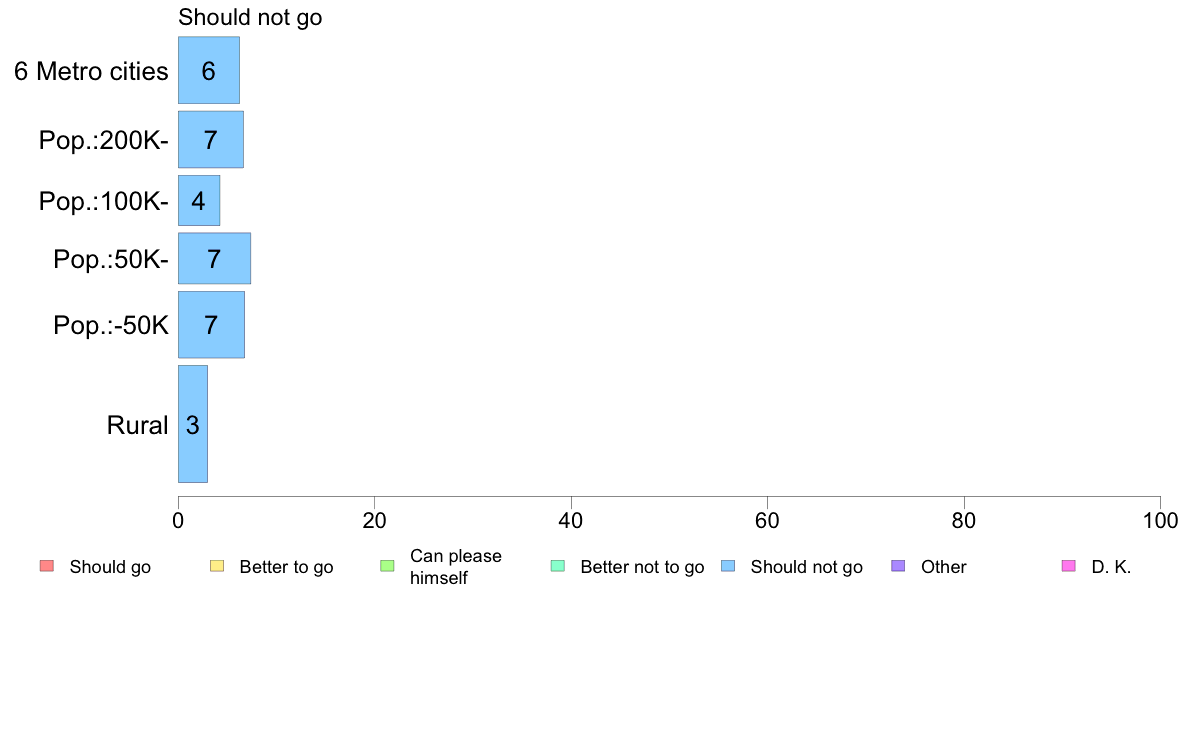Select the Pop.:100K- bar showing 4
The width and height of the screenshot is (1188, 736).
pyautogui.click(x=199, y=201)
